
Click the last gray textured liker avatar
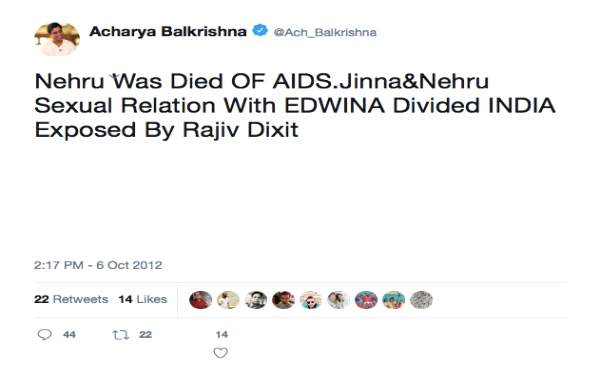pyautogui.click(x=421, y=300)
